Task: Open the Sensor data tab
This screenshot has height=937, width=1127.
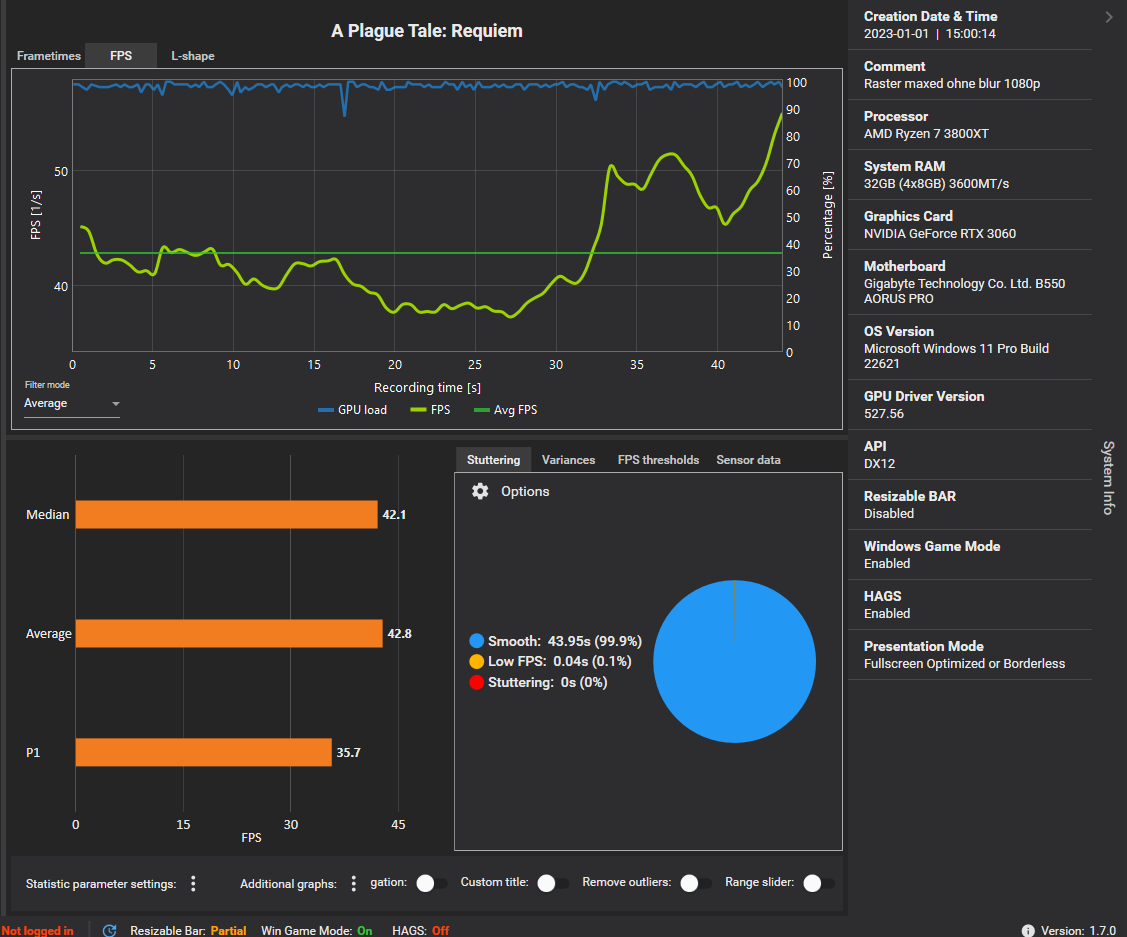Action: pos(748,460)
